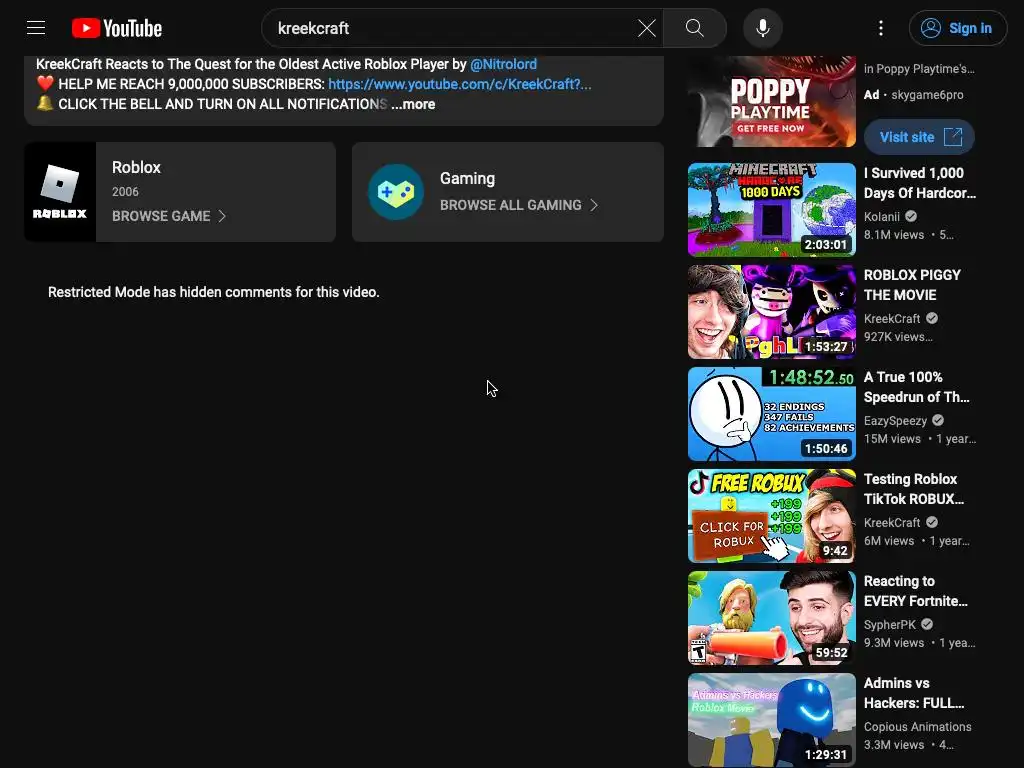Screen dimensions: 1024x768
Task: Click KreekCraft name under TikTok ROBUX video
Action: 892,522
